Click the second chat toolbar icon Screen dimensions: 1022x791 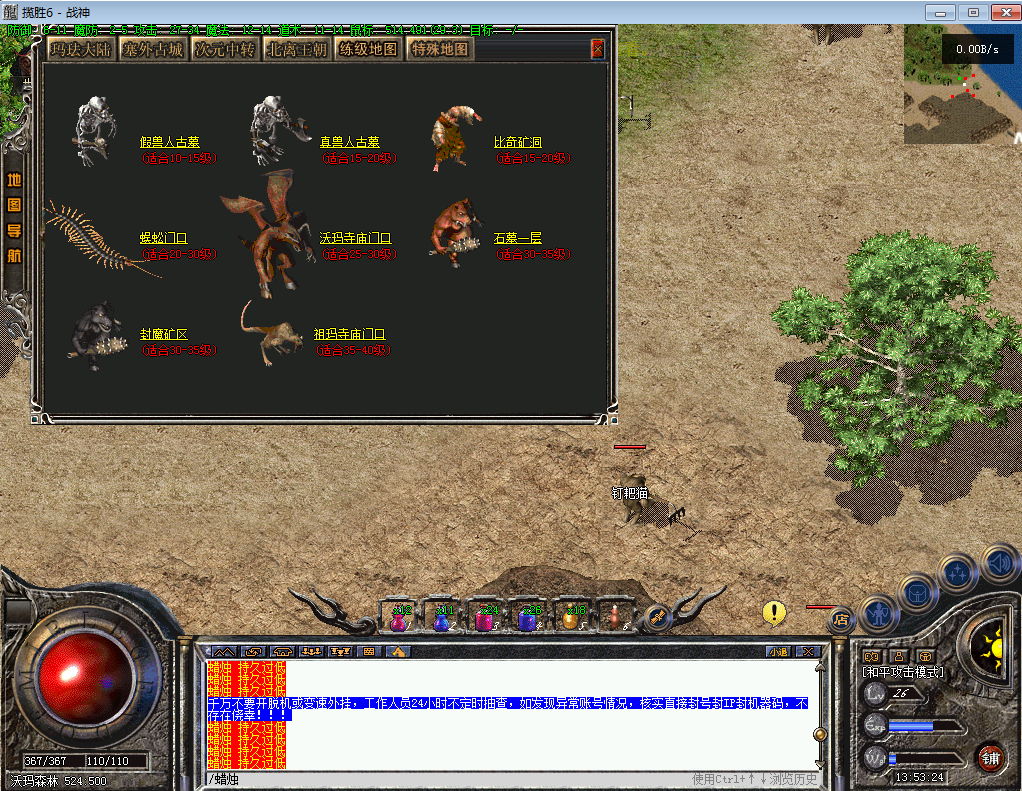253,652
